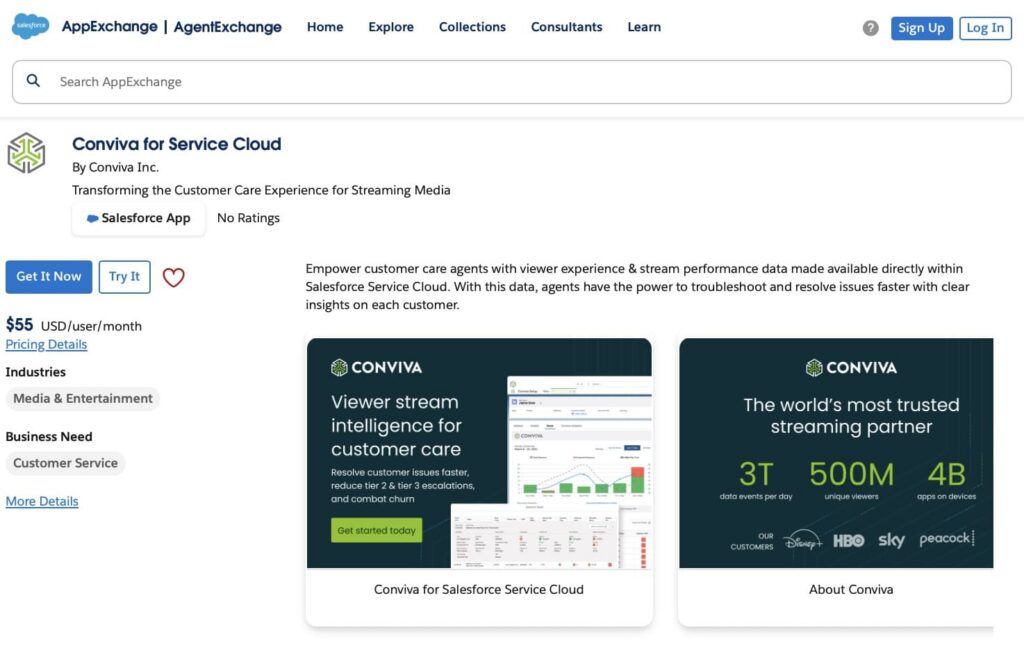Viewport: 1024px width, 657px height.
Task: Click the Salesforce App badge
Action: click(x=138, y=218)
